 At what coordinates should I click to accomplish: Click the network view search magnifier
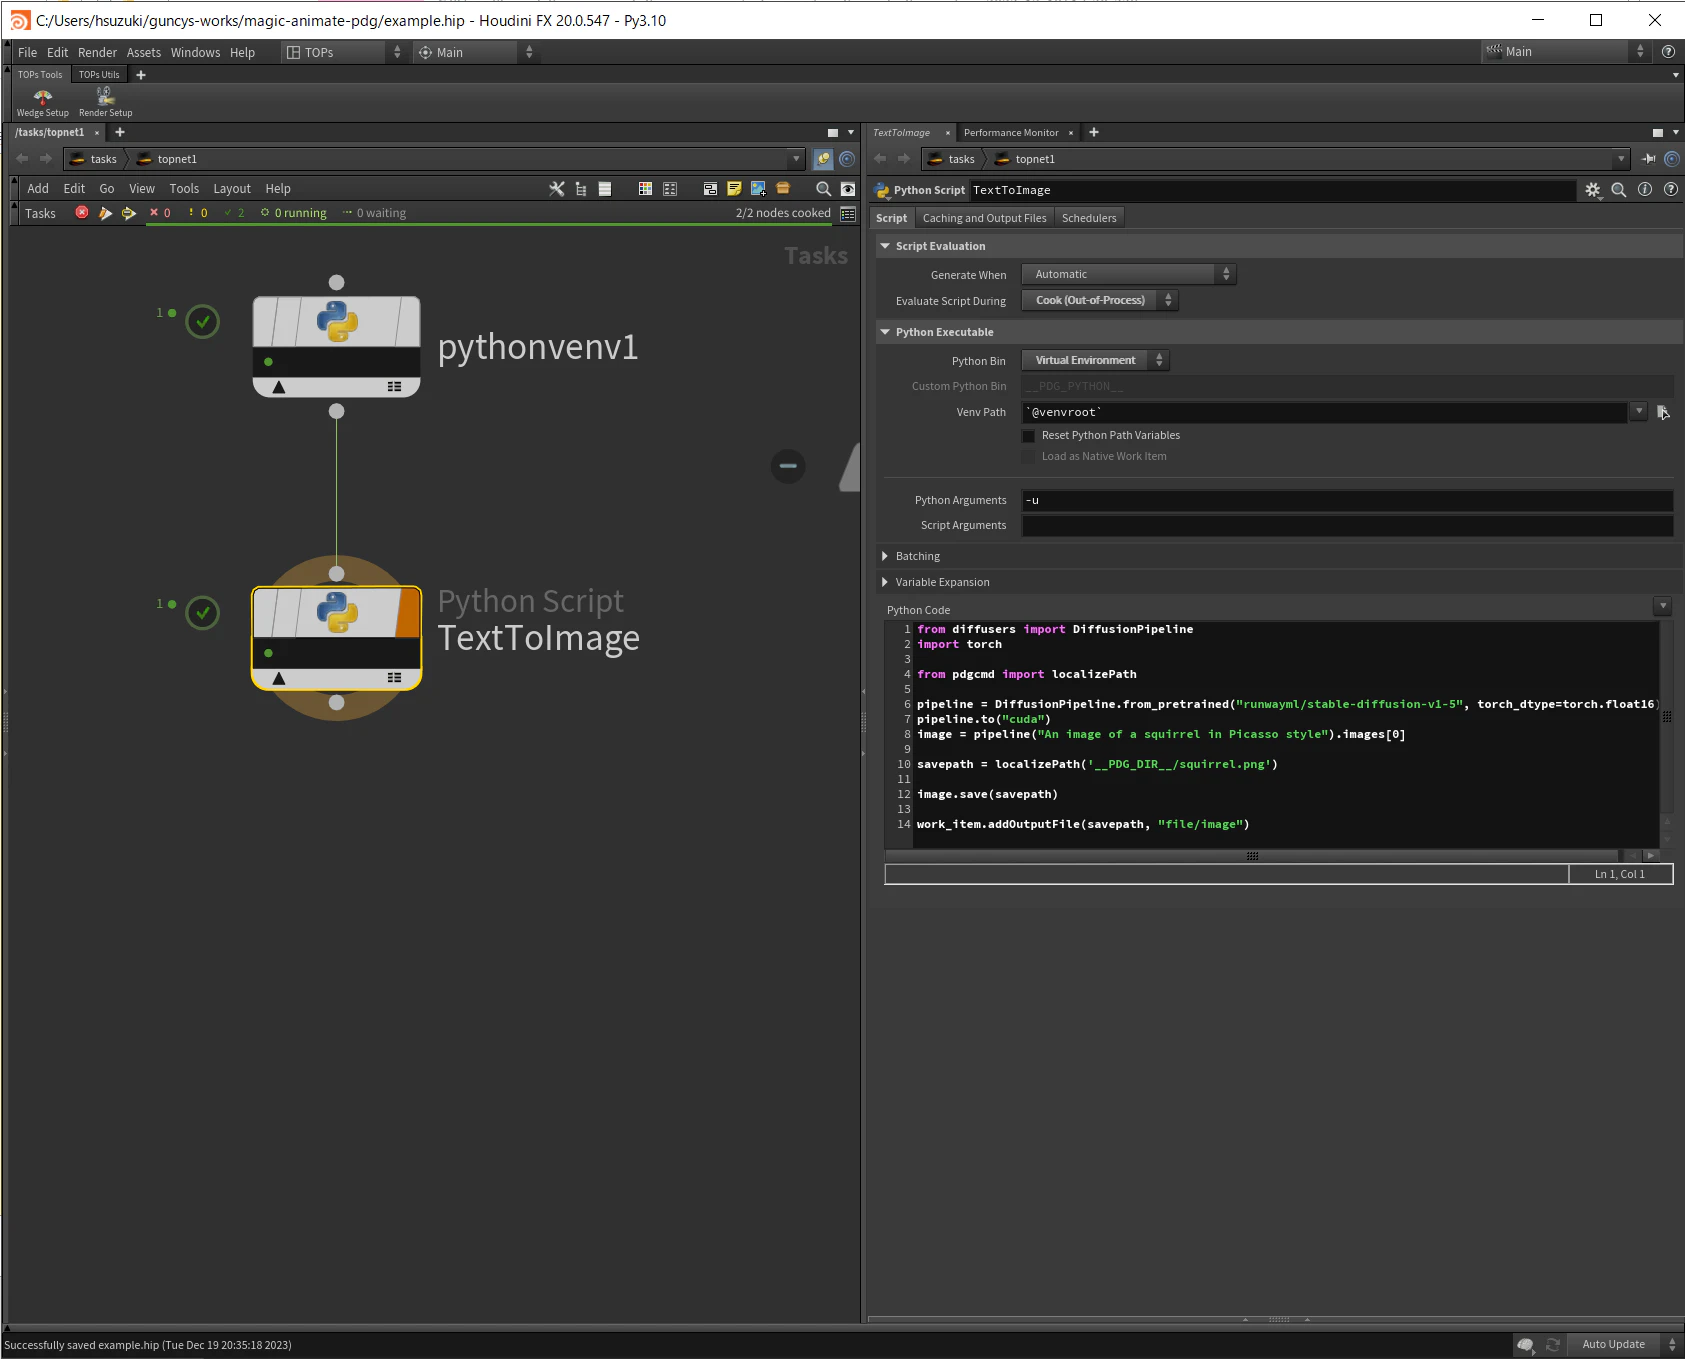click(x=823, y=189)
